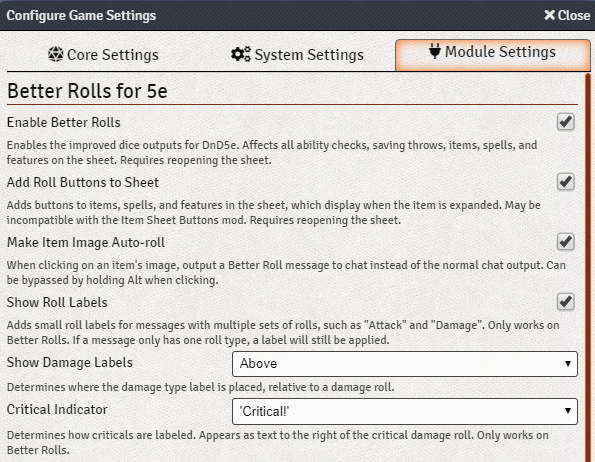The height and width of the screenshot is (462, 595).
Task: Open the Show Damage Labels 'Above' dropdown
Action: 405,364
